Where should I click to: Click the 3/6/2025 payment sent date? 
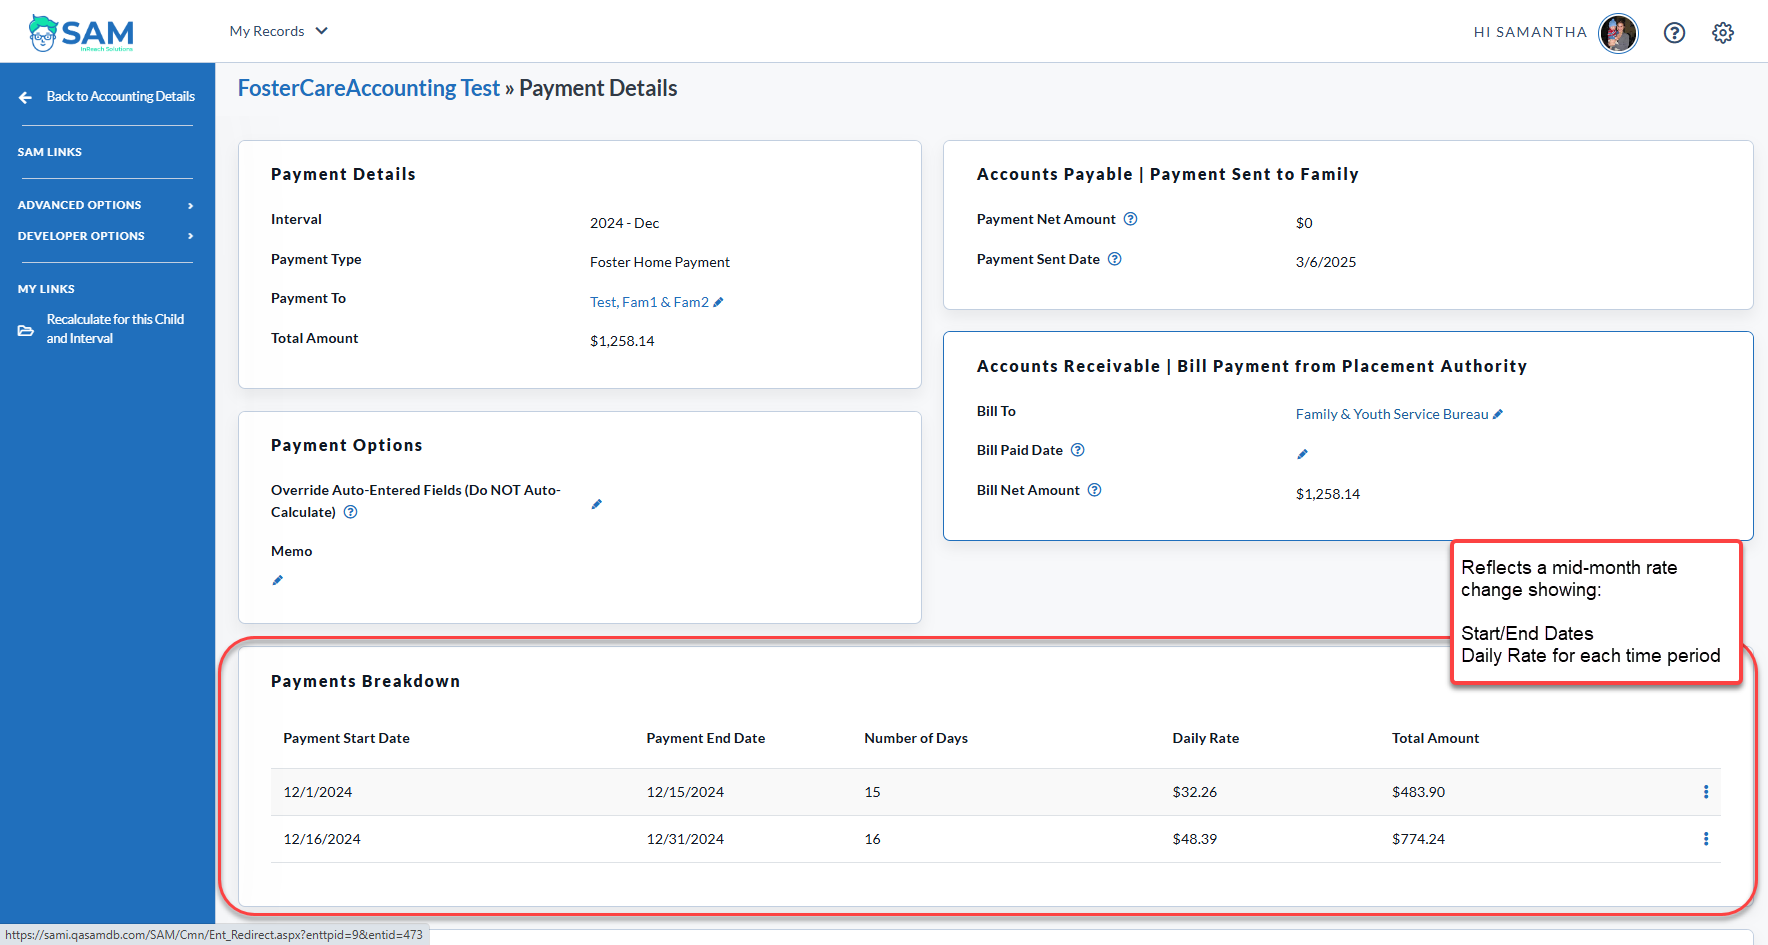click(1326, 262)
